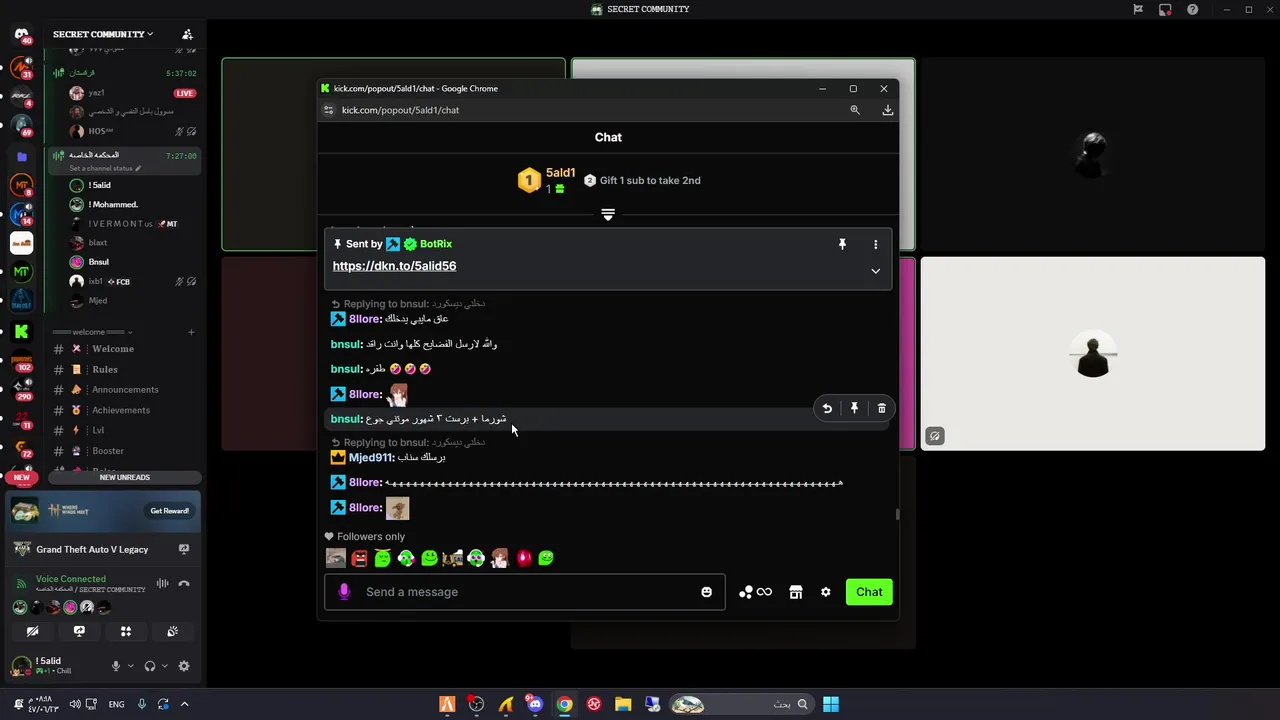This screenshot has height=720, width=1280.
Task: Share your screen in Discord voice panel
Action: click(x=79, y=631)
